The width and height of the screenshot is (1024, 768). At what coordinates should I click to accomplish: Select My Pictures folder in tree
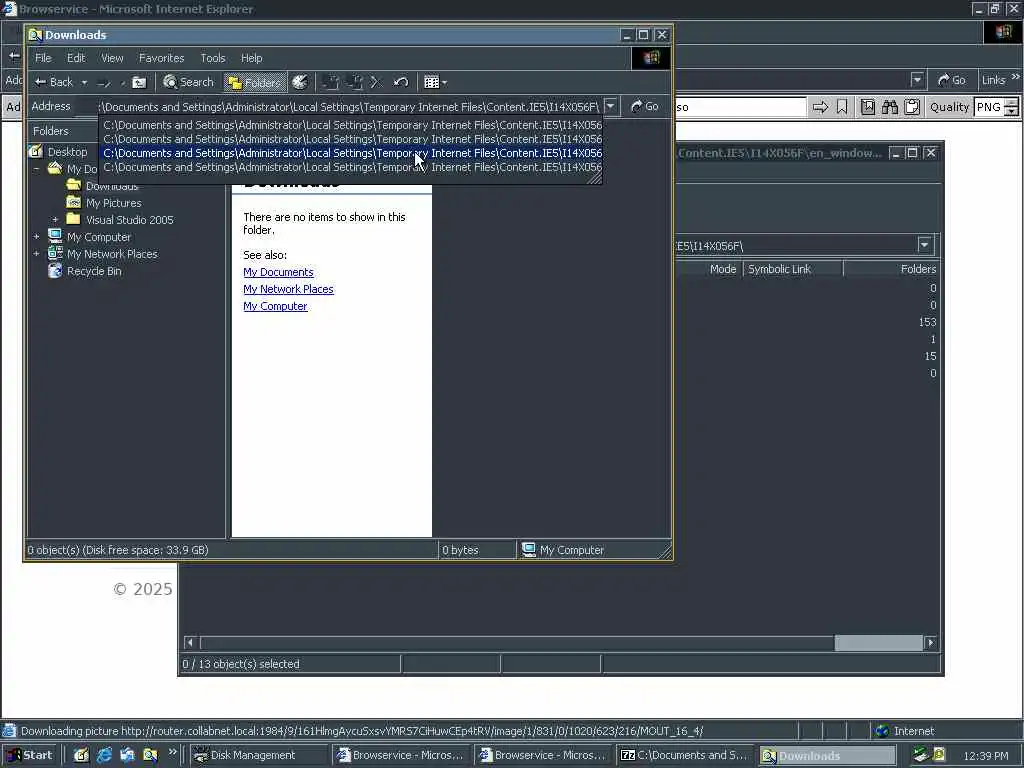pyautogui.click(x=114, y=203)
